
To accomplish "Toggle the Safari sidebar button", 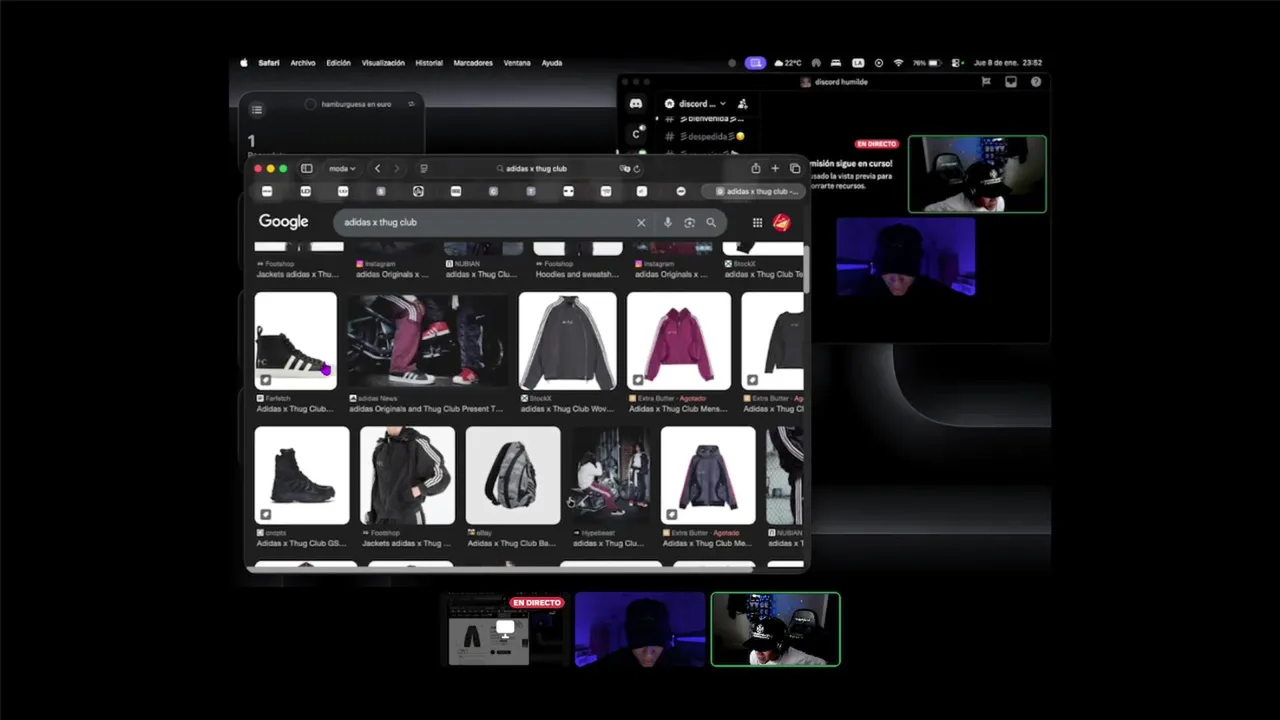I will pos(307,169).
